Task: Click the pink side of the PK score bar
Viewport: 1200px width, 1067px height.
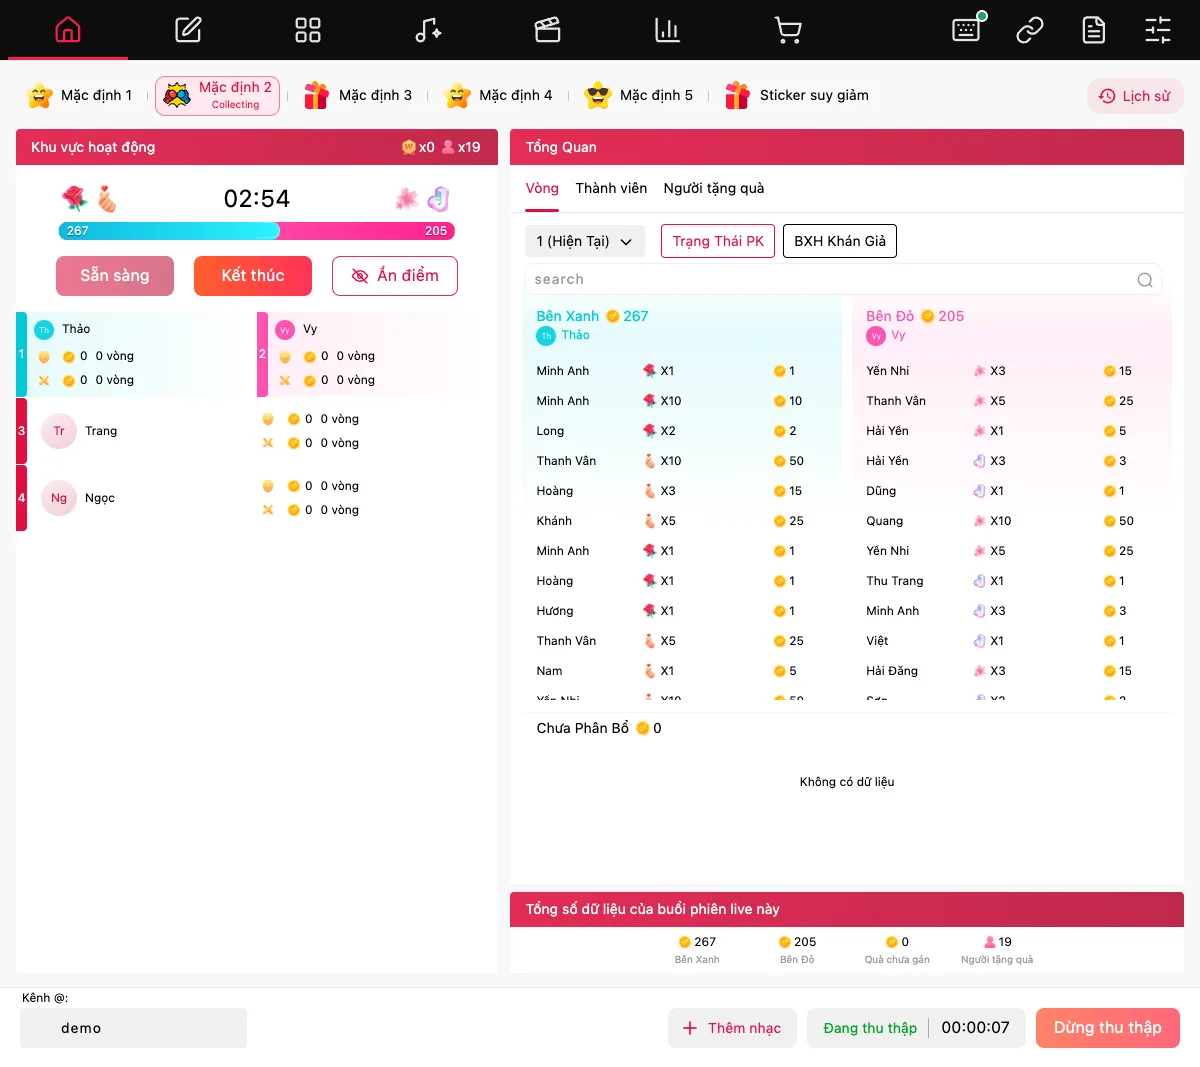Action: [367, 231]
